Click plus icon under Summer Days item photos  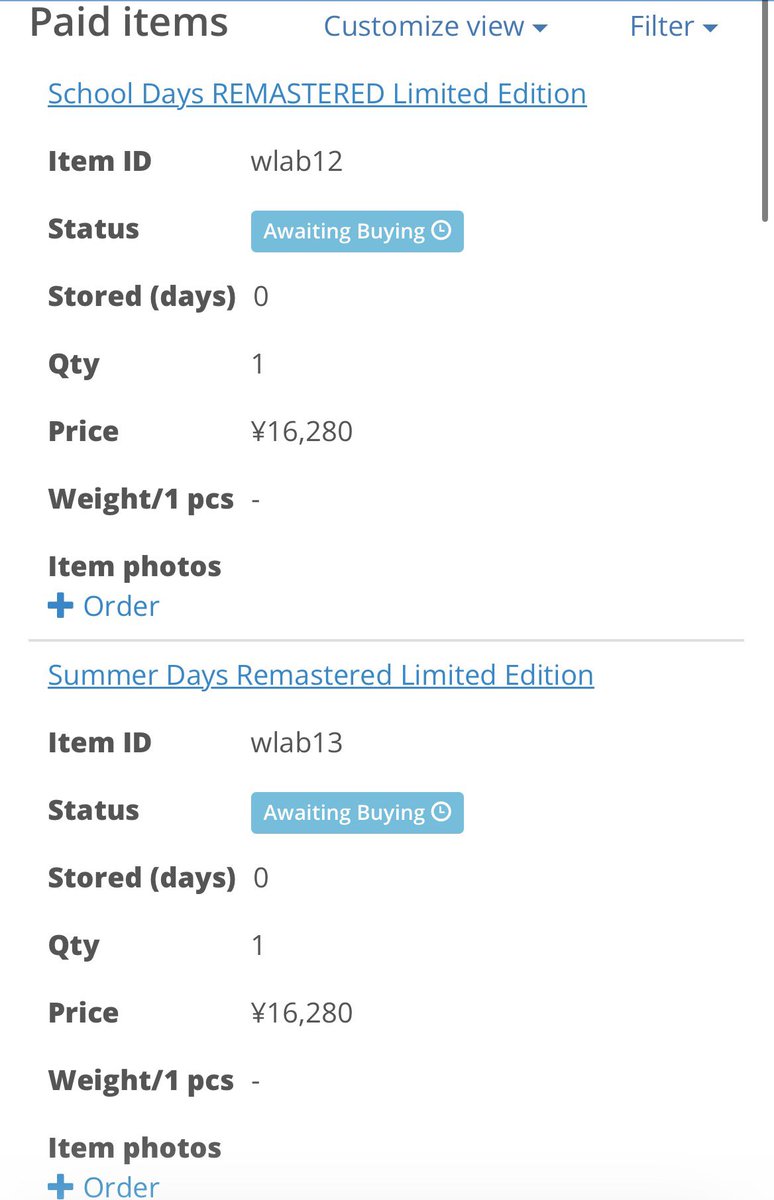61,1187
